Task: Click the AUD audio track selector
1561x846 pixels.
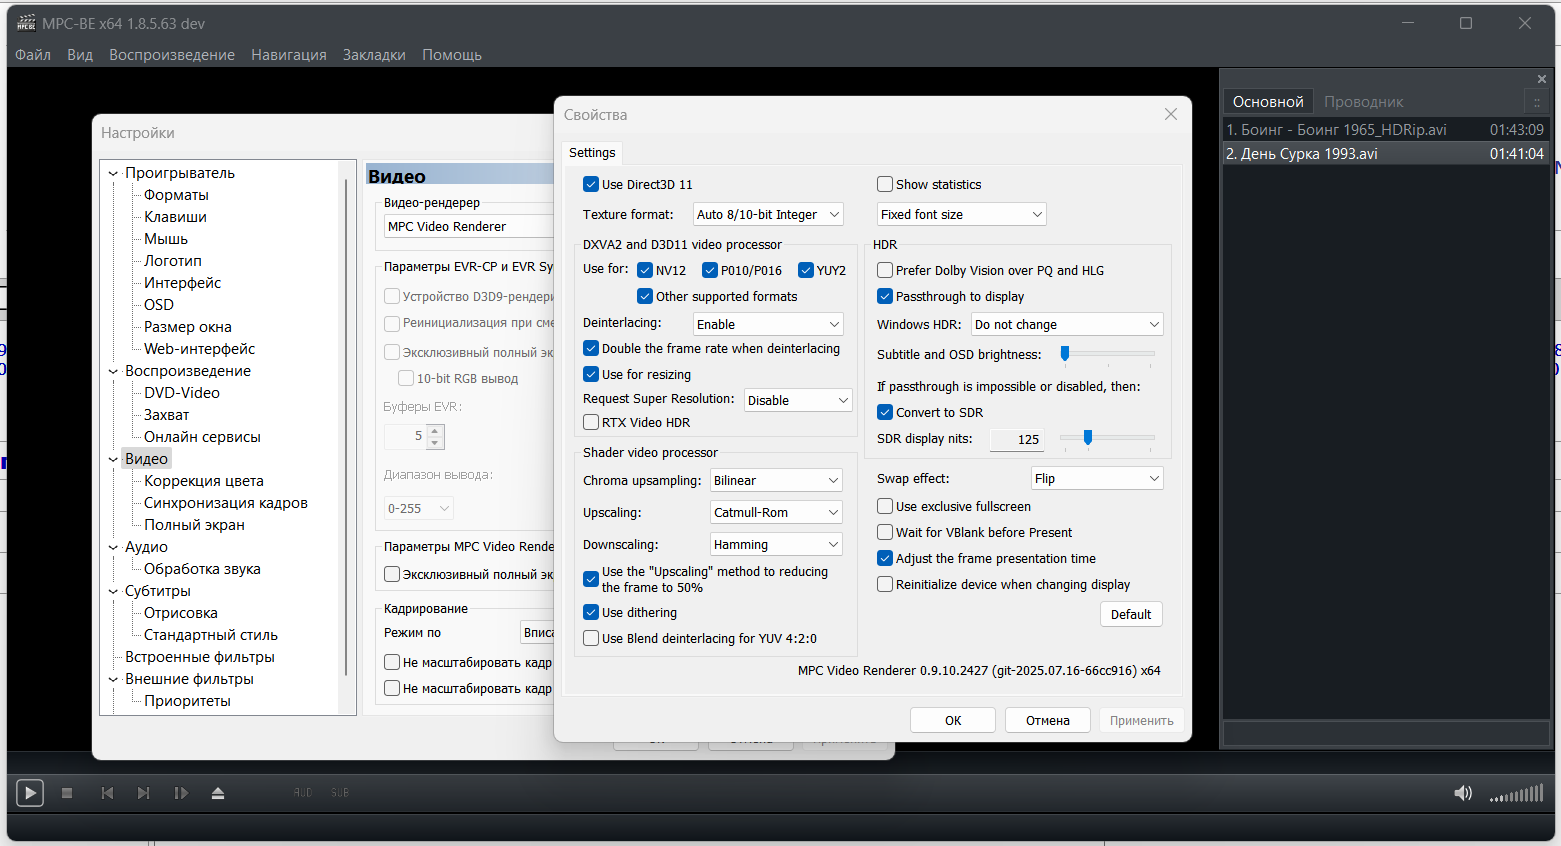Action: tap(303, 793)
